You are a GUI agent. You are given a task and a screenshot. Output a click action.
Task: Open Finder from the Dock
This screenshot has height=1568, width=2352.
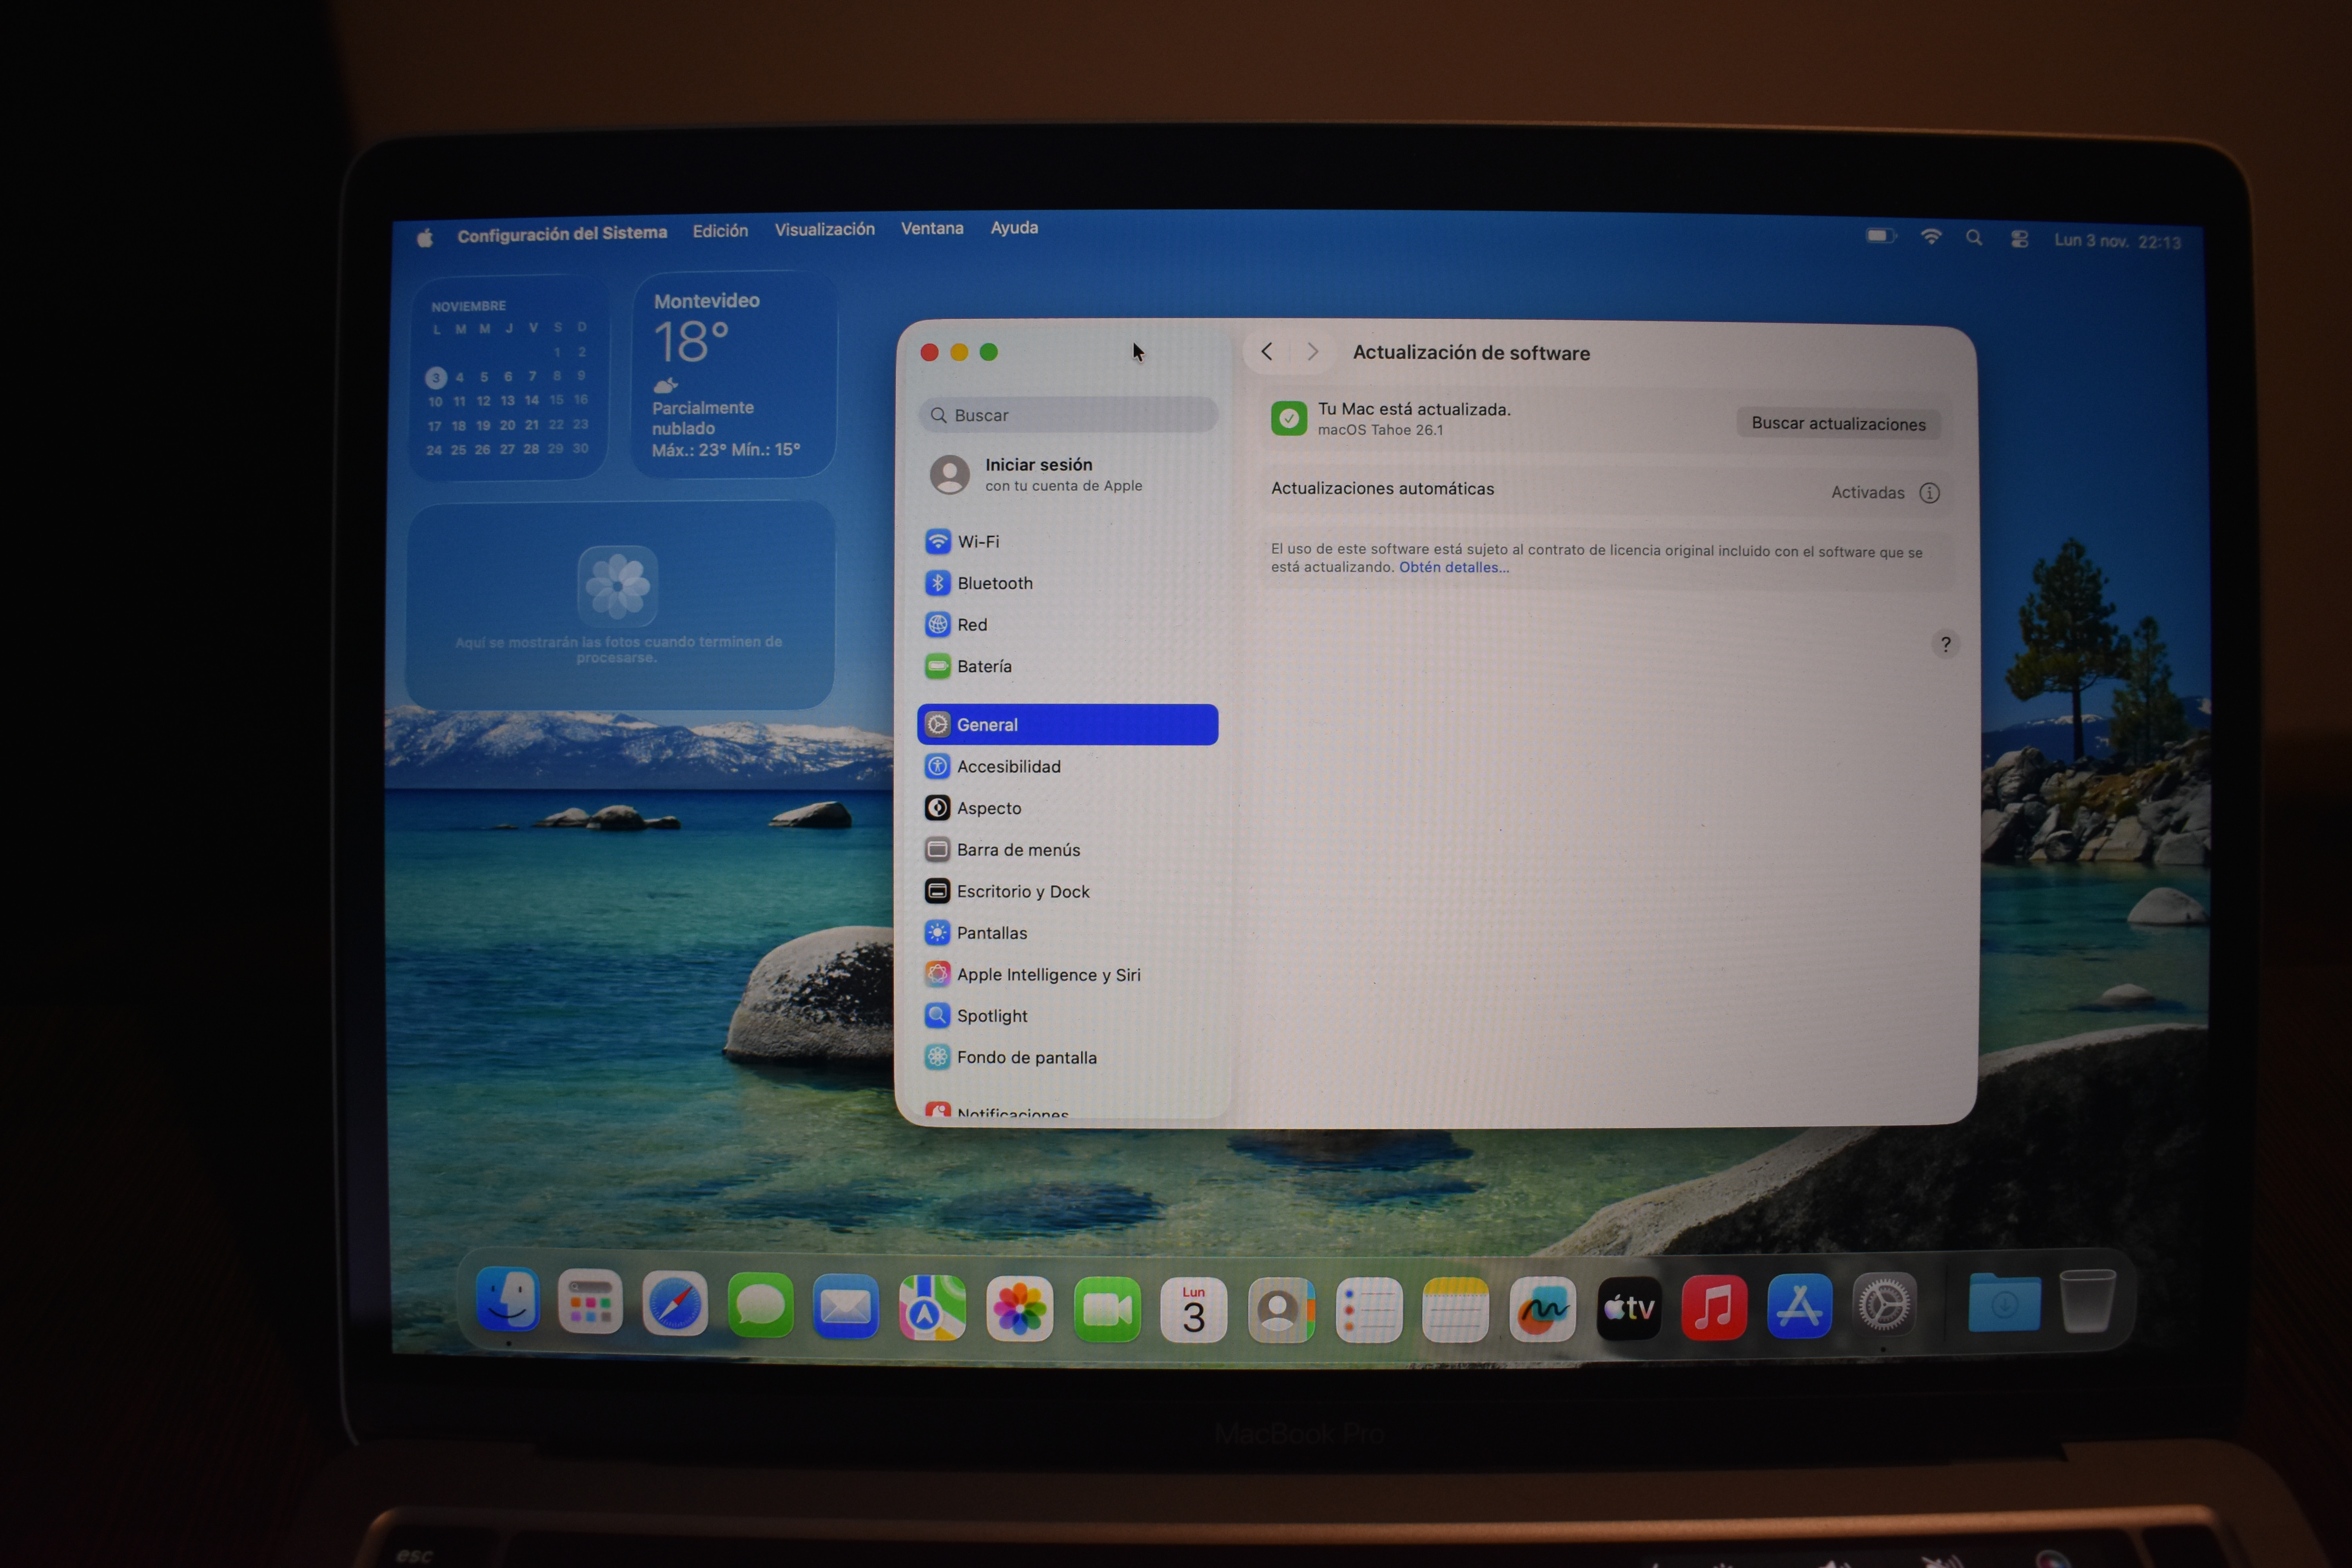click(508, 1300)
